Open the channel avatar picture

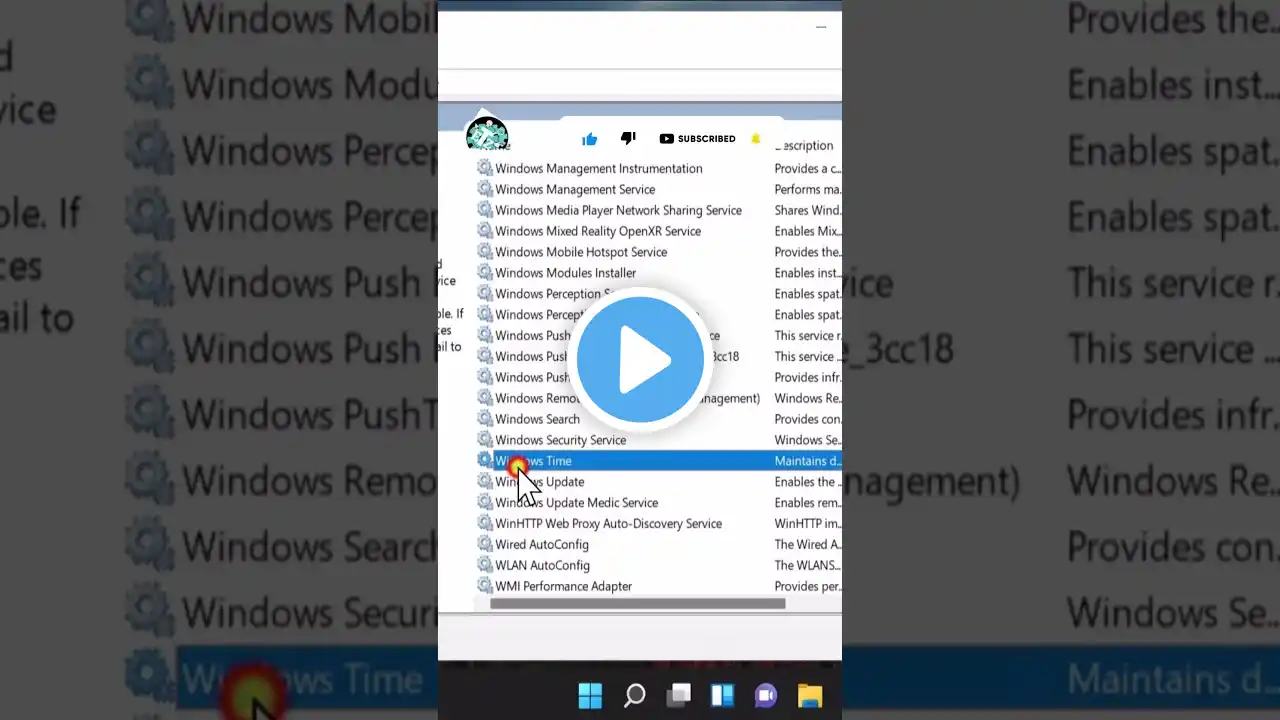(487, 136)
